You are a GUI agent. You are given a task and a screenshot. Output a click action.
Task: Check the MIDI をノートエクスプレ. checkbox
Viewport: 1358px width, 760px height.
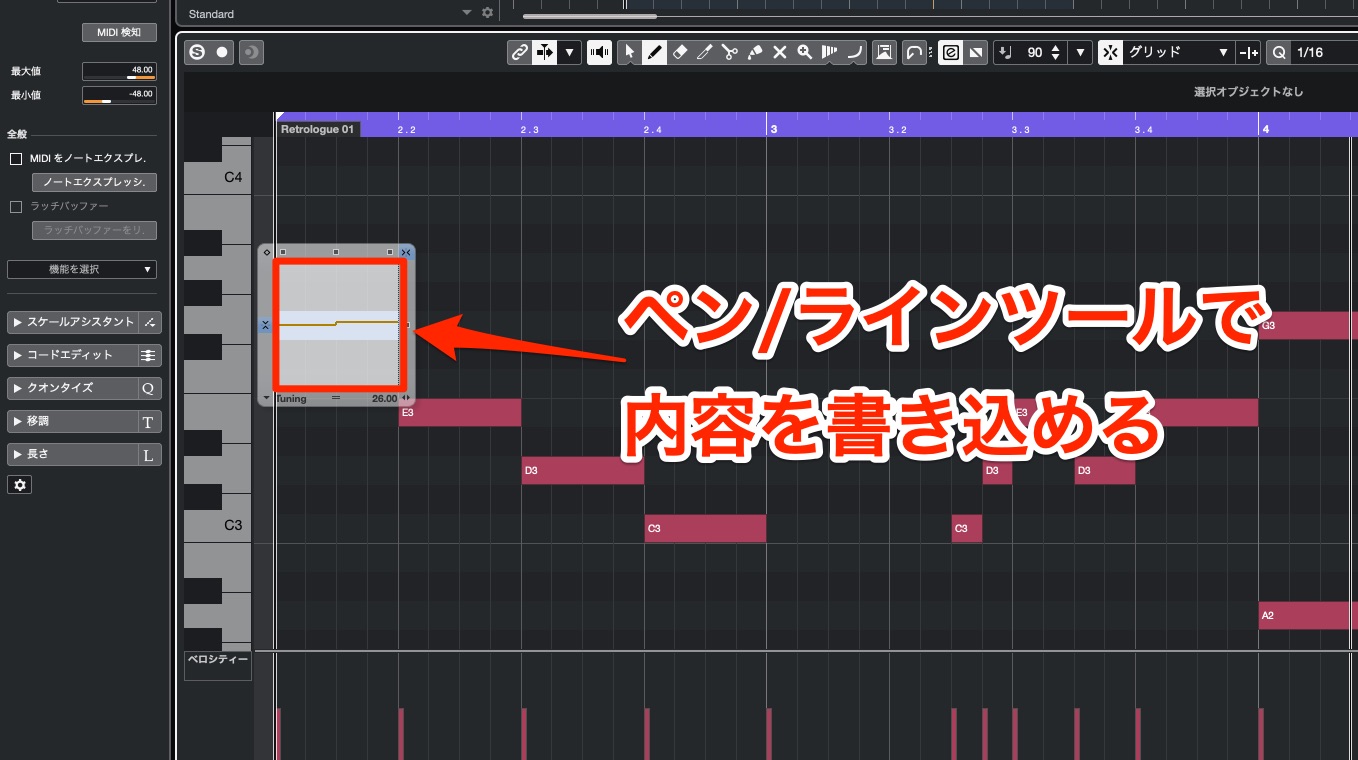tap(16, 159)
